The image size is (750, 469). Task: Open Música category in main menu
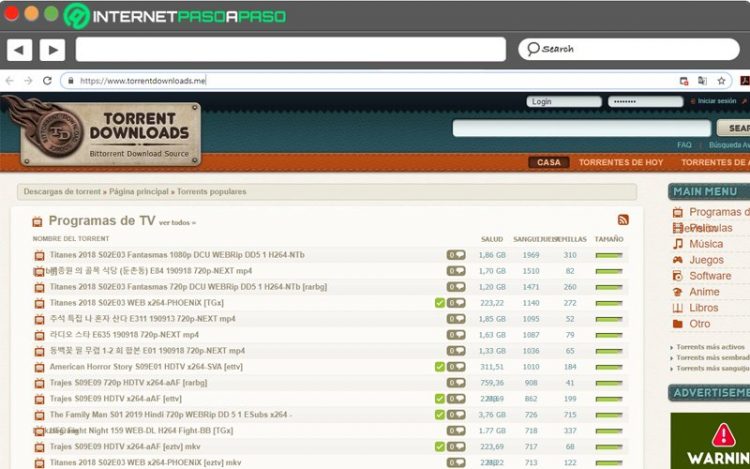706,244
